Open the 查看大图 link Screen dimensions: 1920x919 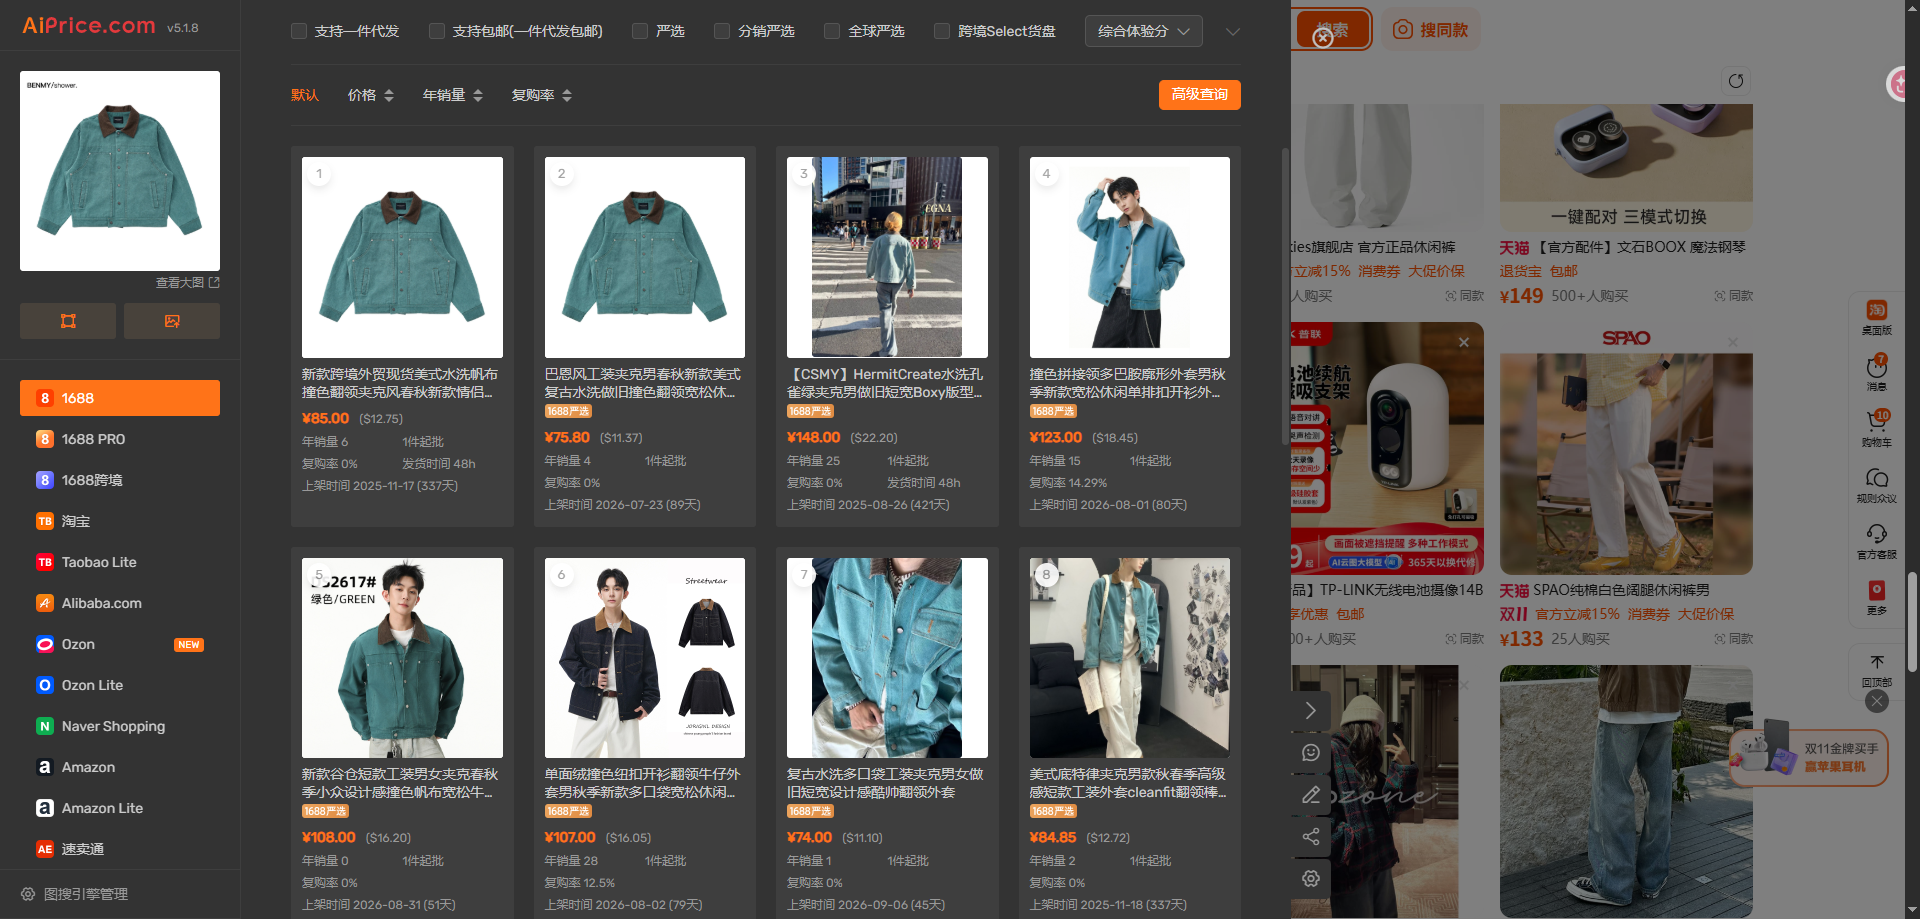pos(187,283)
